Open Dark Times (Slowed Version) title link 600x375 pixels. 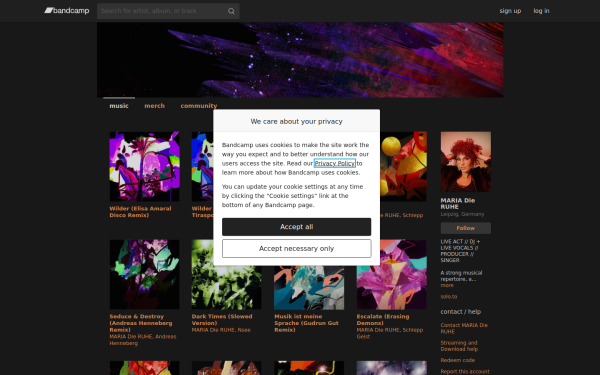[x=222, y=320]
